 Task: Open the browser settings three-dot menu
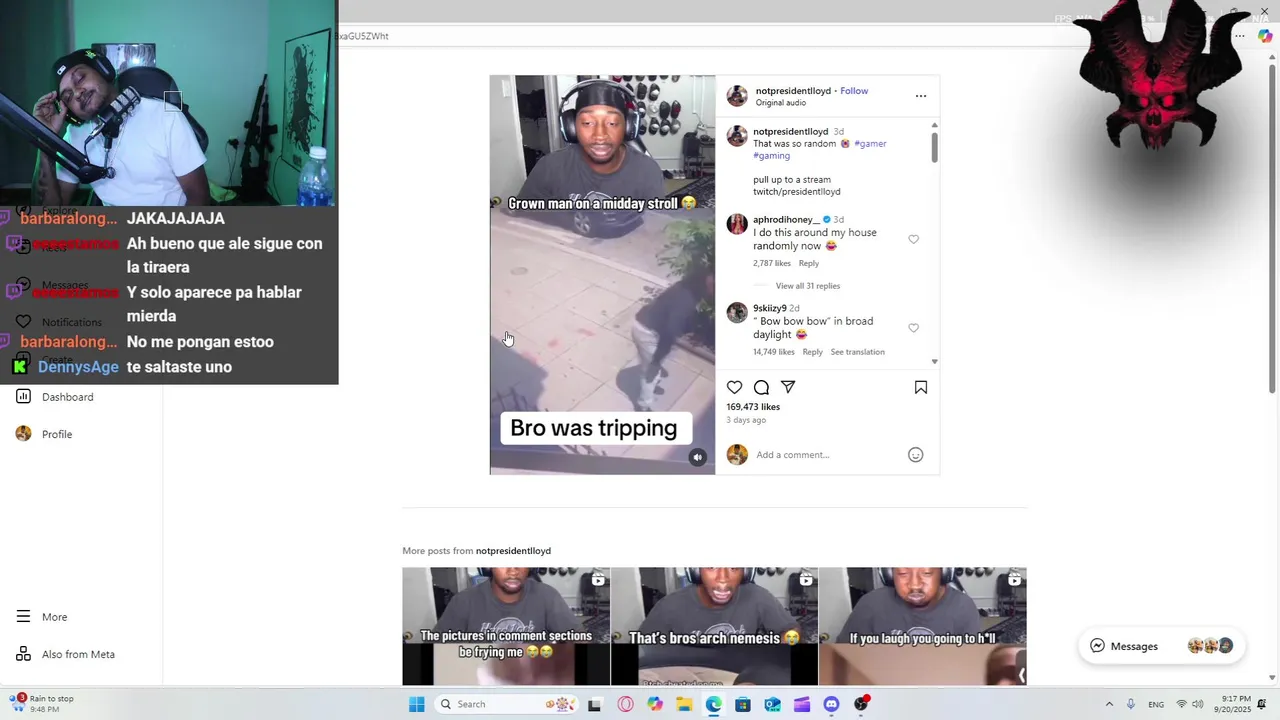click(x=1240, y=36)
